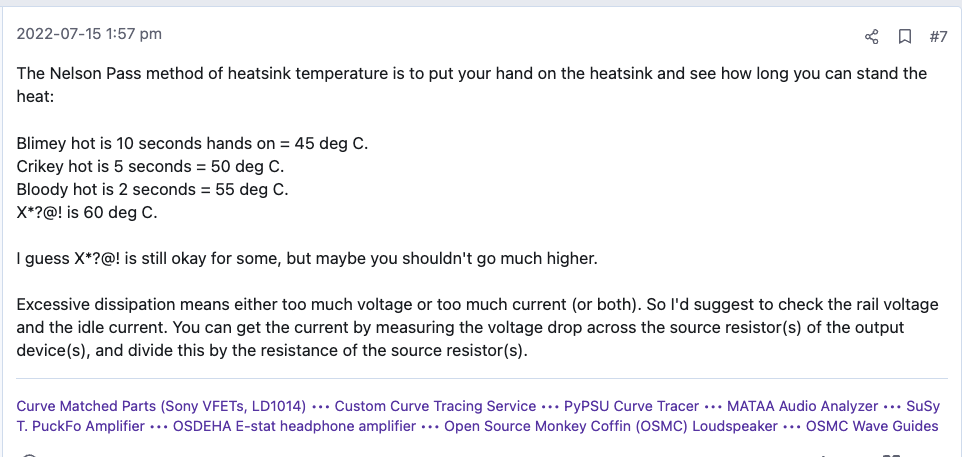Viewport: 962px width, 457px height.
Task: Go to the OSMC Wave Guides link
Action: click(x=871, y=426)
